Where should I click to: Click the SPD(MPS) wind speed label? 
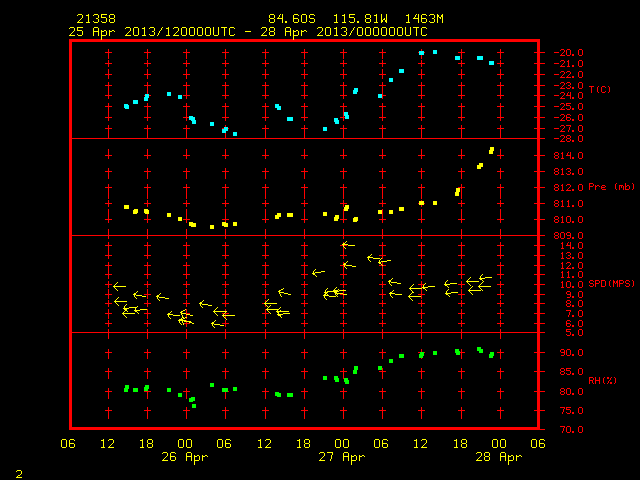[x=611, y=283]
